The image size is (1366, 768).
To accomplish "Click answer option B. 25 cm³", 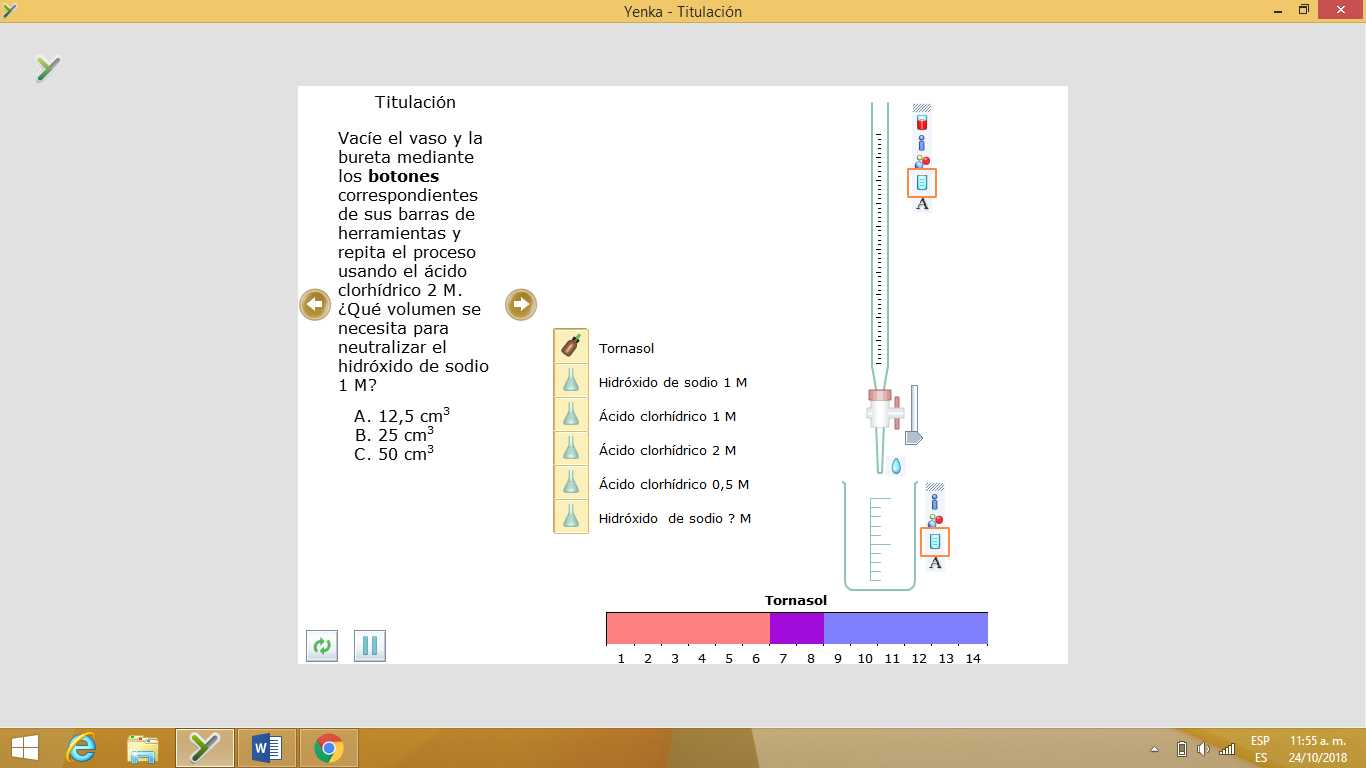I will point(394,435).
